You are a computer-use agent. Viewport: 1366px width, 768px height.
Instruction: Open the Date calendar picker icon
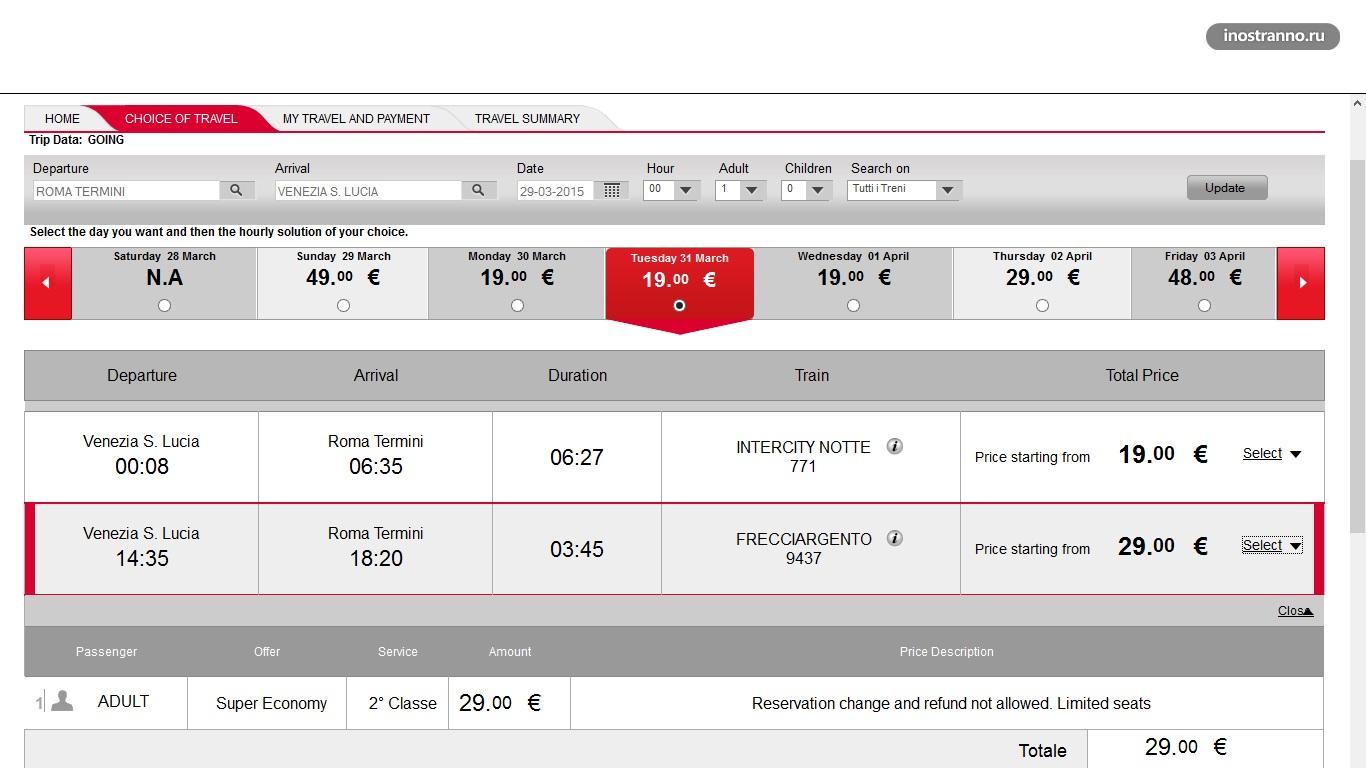pyautogui.click(x=611, y=190)
